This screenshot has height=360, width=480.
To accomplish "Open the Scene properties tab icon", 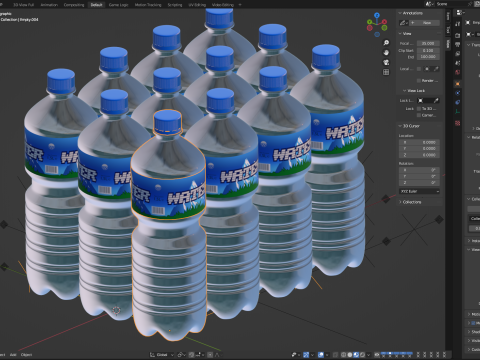I will point(458,63).
